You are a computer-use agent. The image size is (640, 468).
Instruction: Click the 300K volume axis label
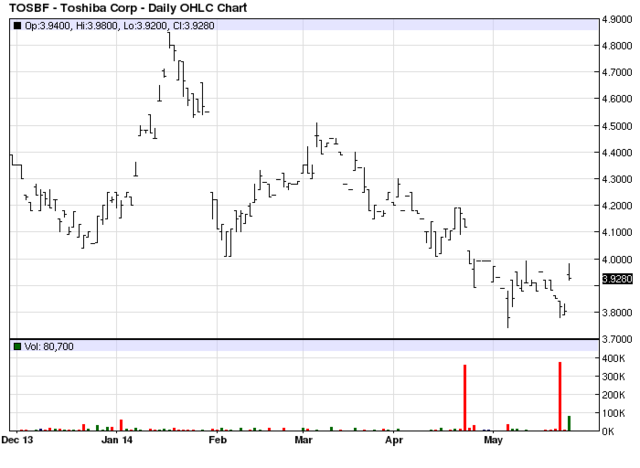point(613,377)
